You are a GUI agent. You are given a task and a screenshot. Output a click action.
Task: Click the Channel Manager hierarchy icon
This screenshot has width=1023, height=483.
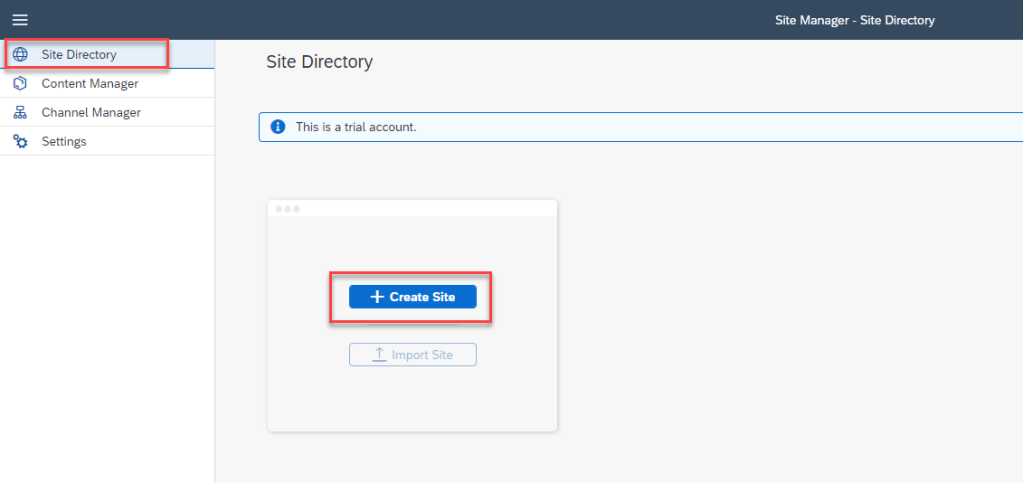[x=20, y=113]
